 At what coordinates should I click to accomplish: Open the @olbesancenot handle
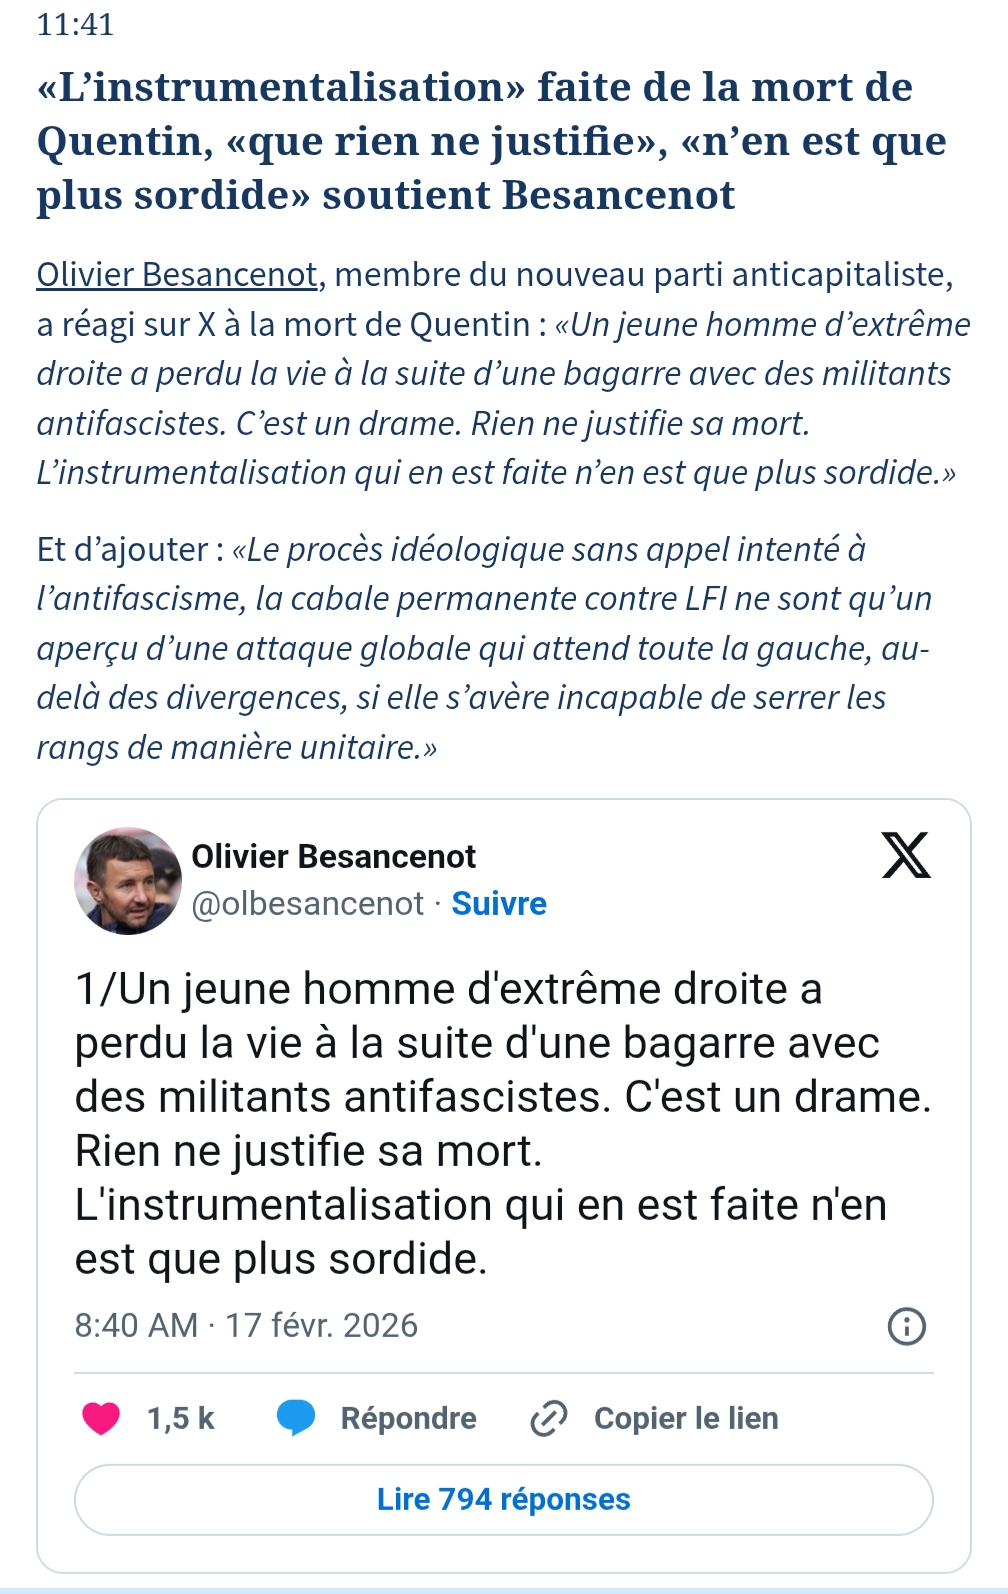point(307,904)
